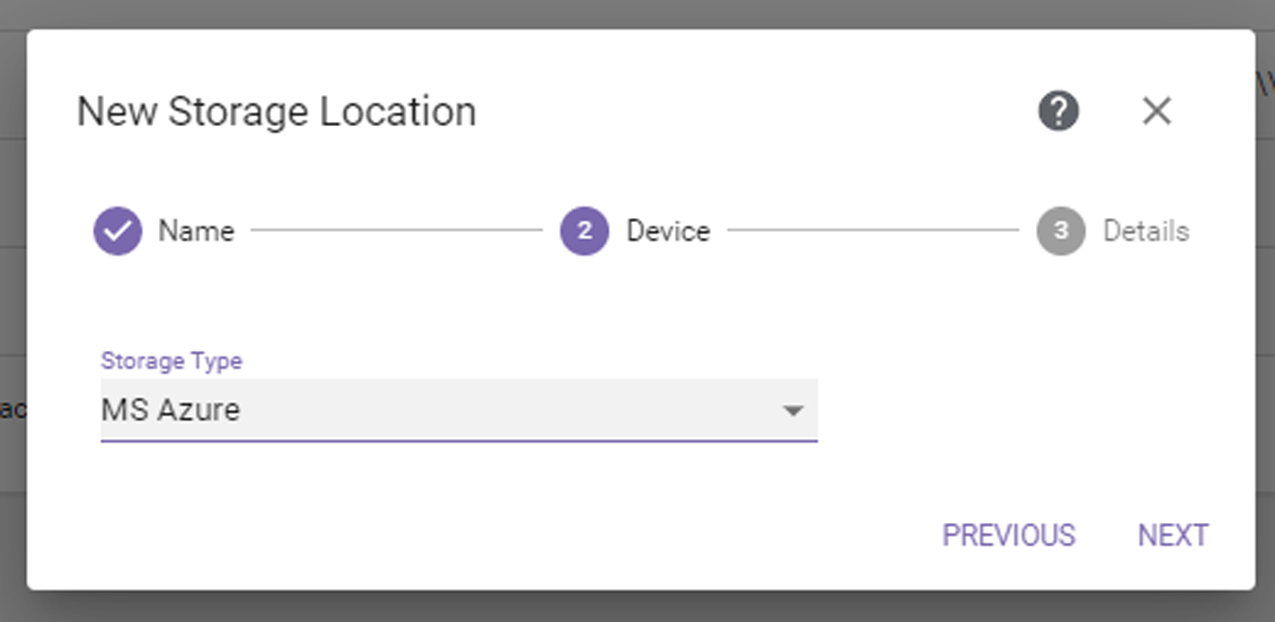Proceed with the NEXT button
Image resolution: width=1275 pixels, height=622 pixels.
(x=1173, y=535)
